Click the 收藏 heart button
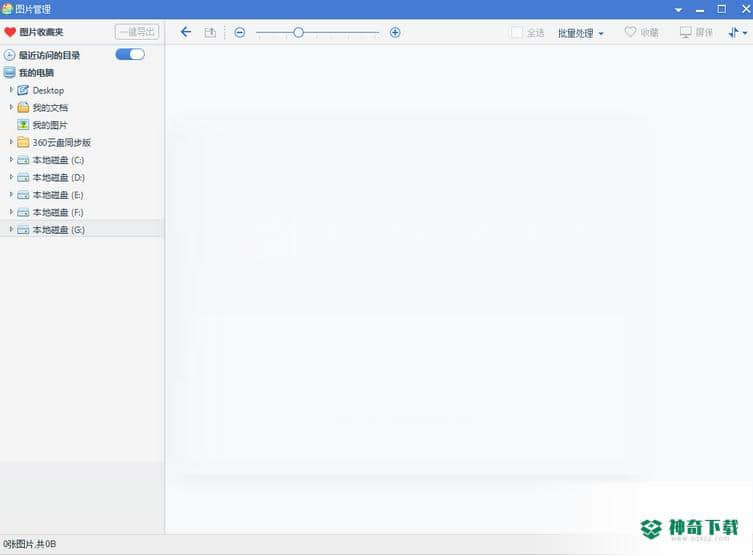Screen dimensions: 753x556 pyautogui.click(x=641, y=32)
